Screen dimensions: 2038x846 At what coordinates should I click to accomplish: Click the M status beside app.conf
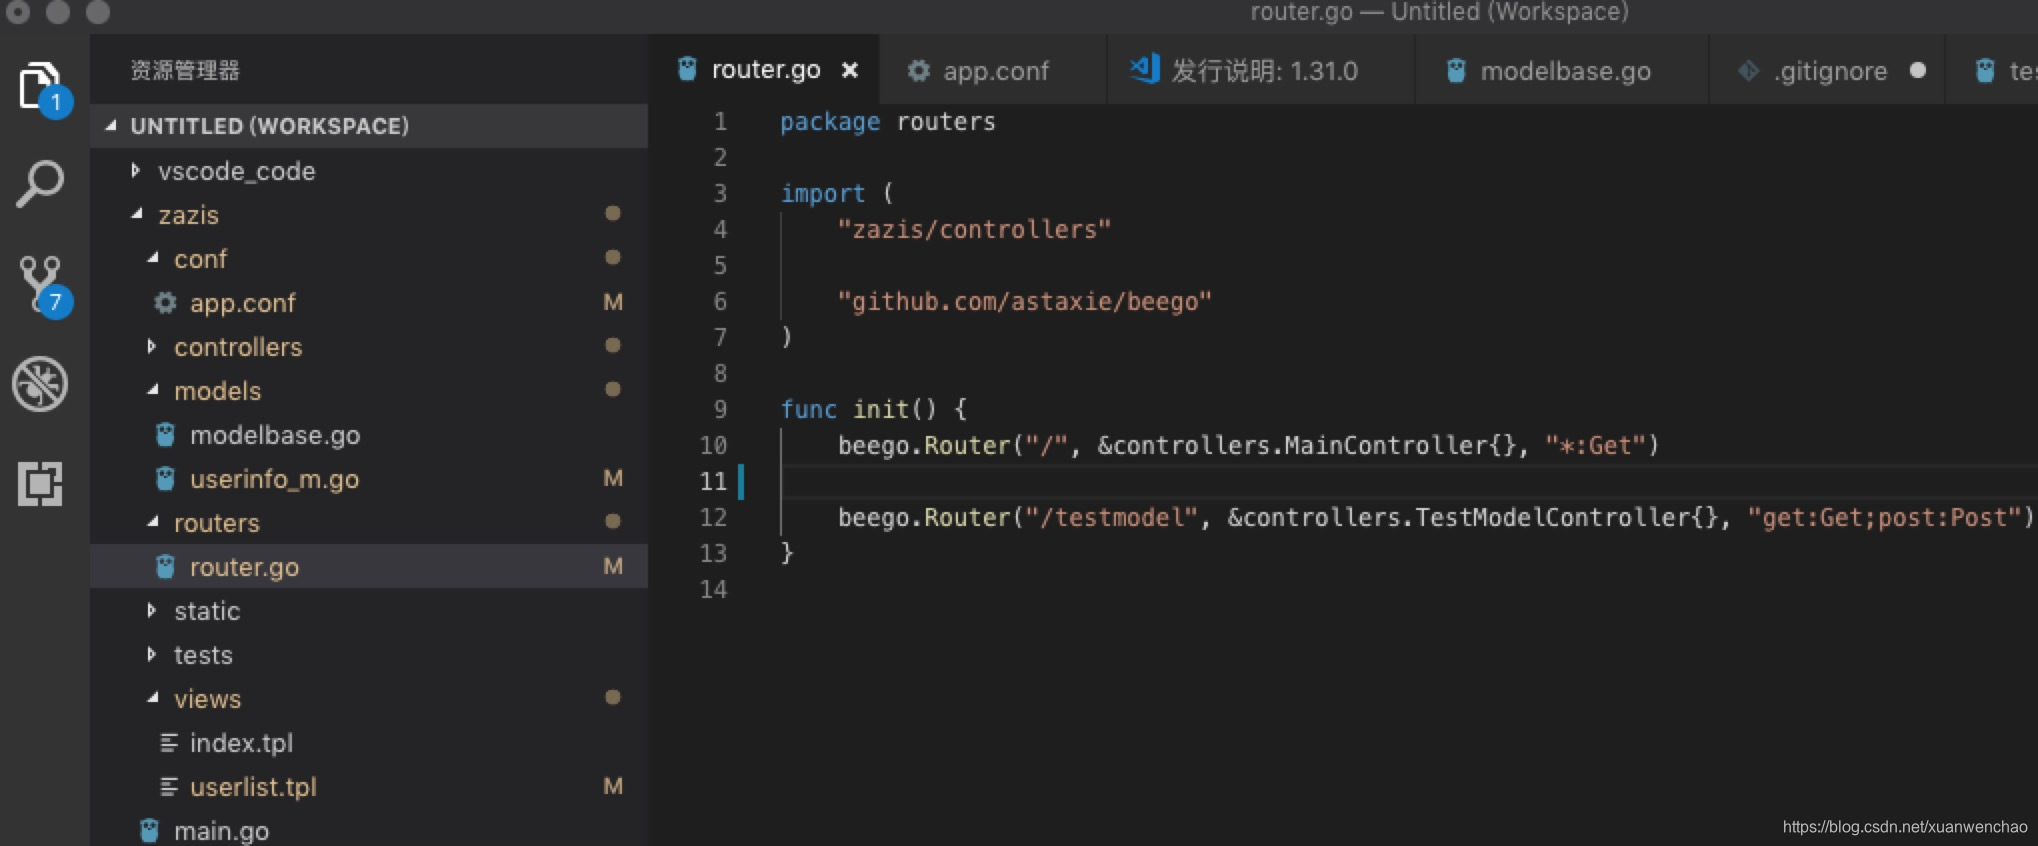pos(613,302)
